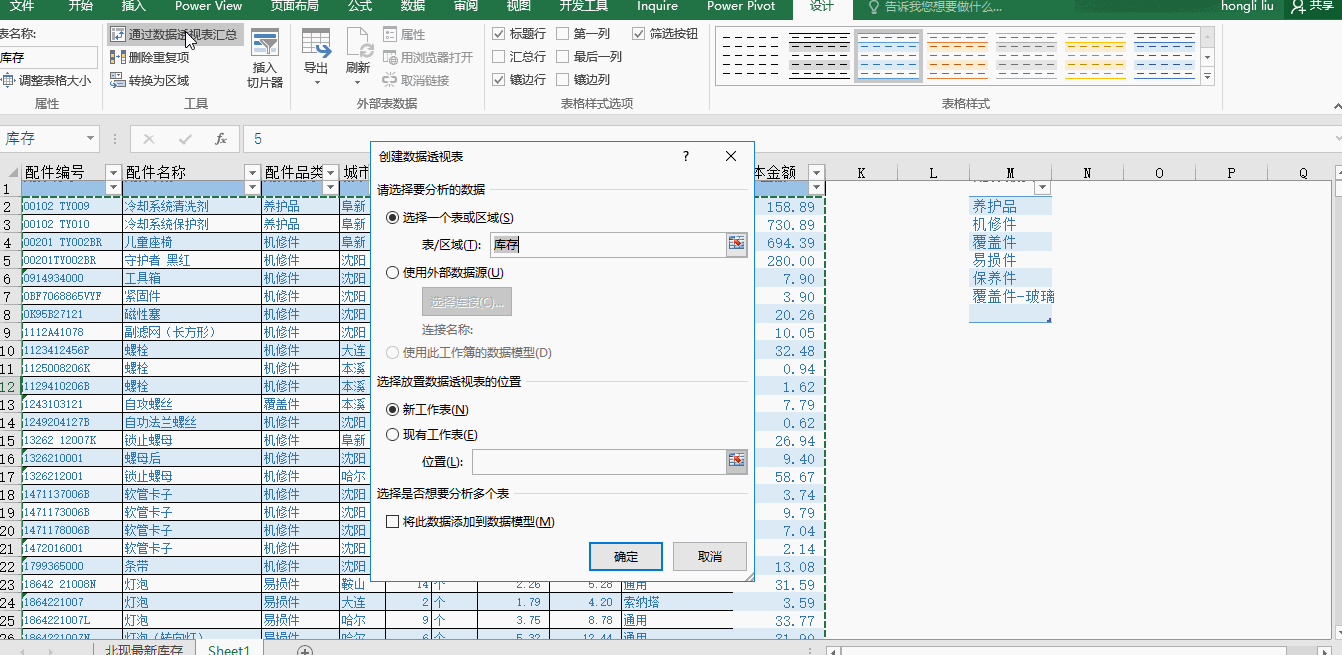Screen dimensions: 1342x655
Task: Enable the Total Row (汇总行) checkbox
Action: pyautogui.click(x=499, y=57)
